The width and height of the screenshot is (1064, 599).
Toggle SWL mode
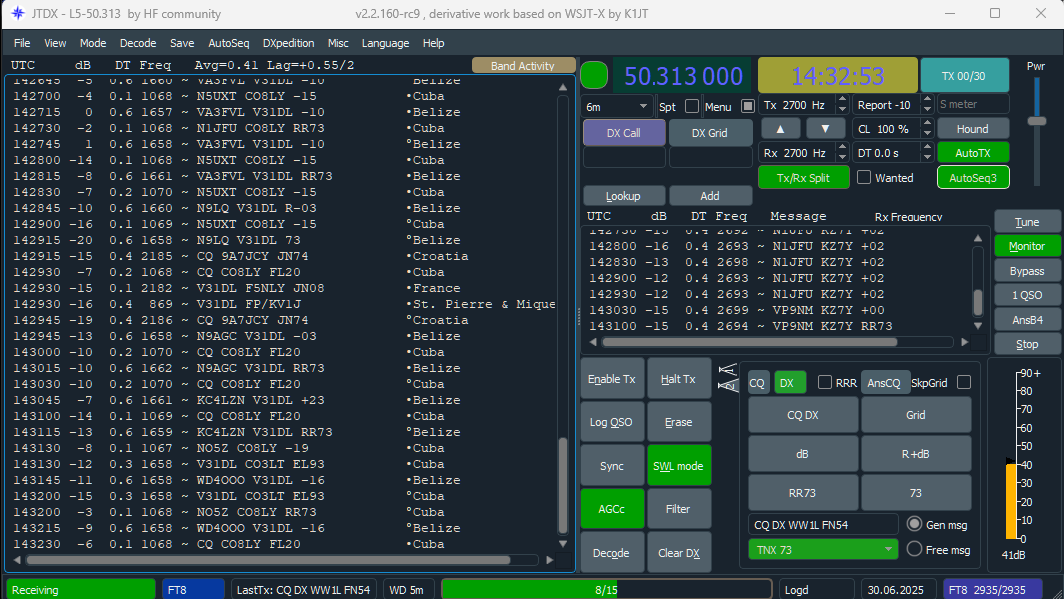pyautogui.click(x=678, y=465)
